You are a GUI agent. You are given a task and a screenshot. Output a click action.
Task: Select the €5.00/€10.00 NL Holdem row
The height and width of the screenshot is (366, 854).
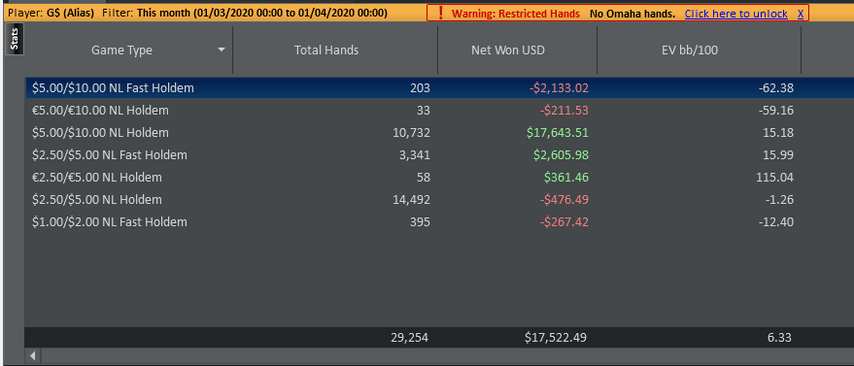pyautogui.click(x=439, y=111)
